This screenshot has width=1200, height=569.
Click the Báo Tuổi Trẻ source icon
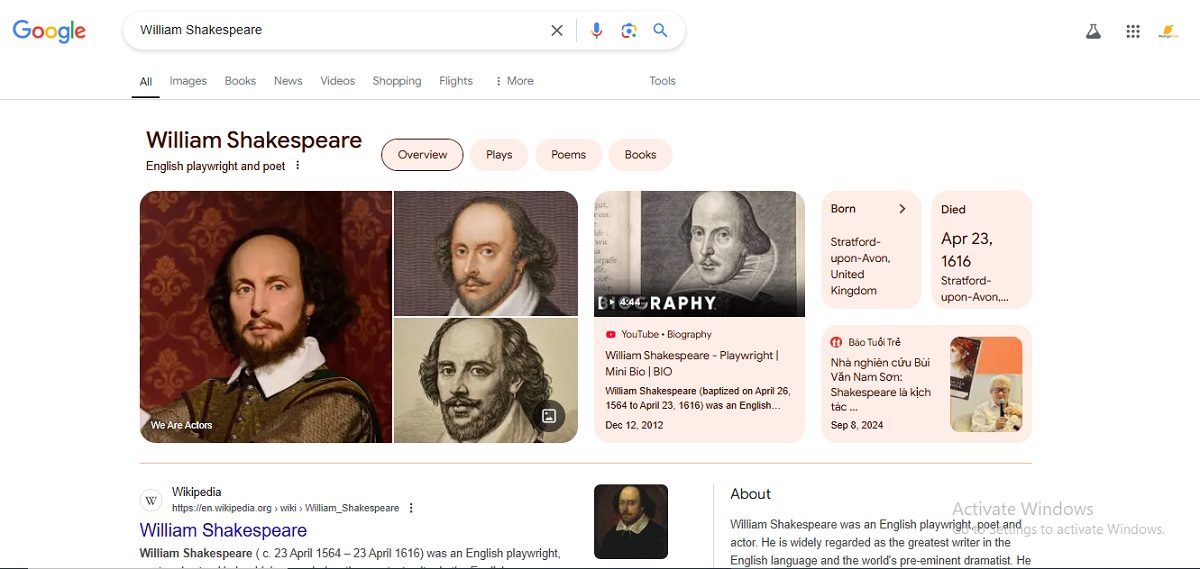[837, 342]
